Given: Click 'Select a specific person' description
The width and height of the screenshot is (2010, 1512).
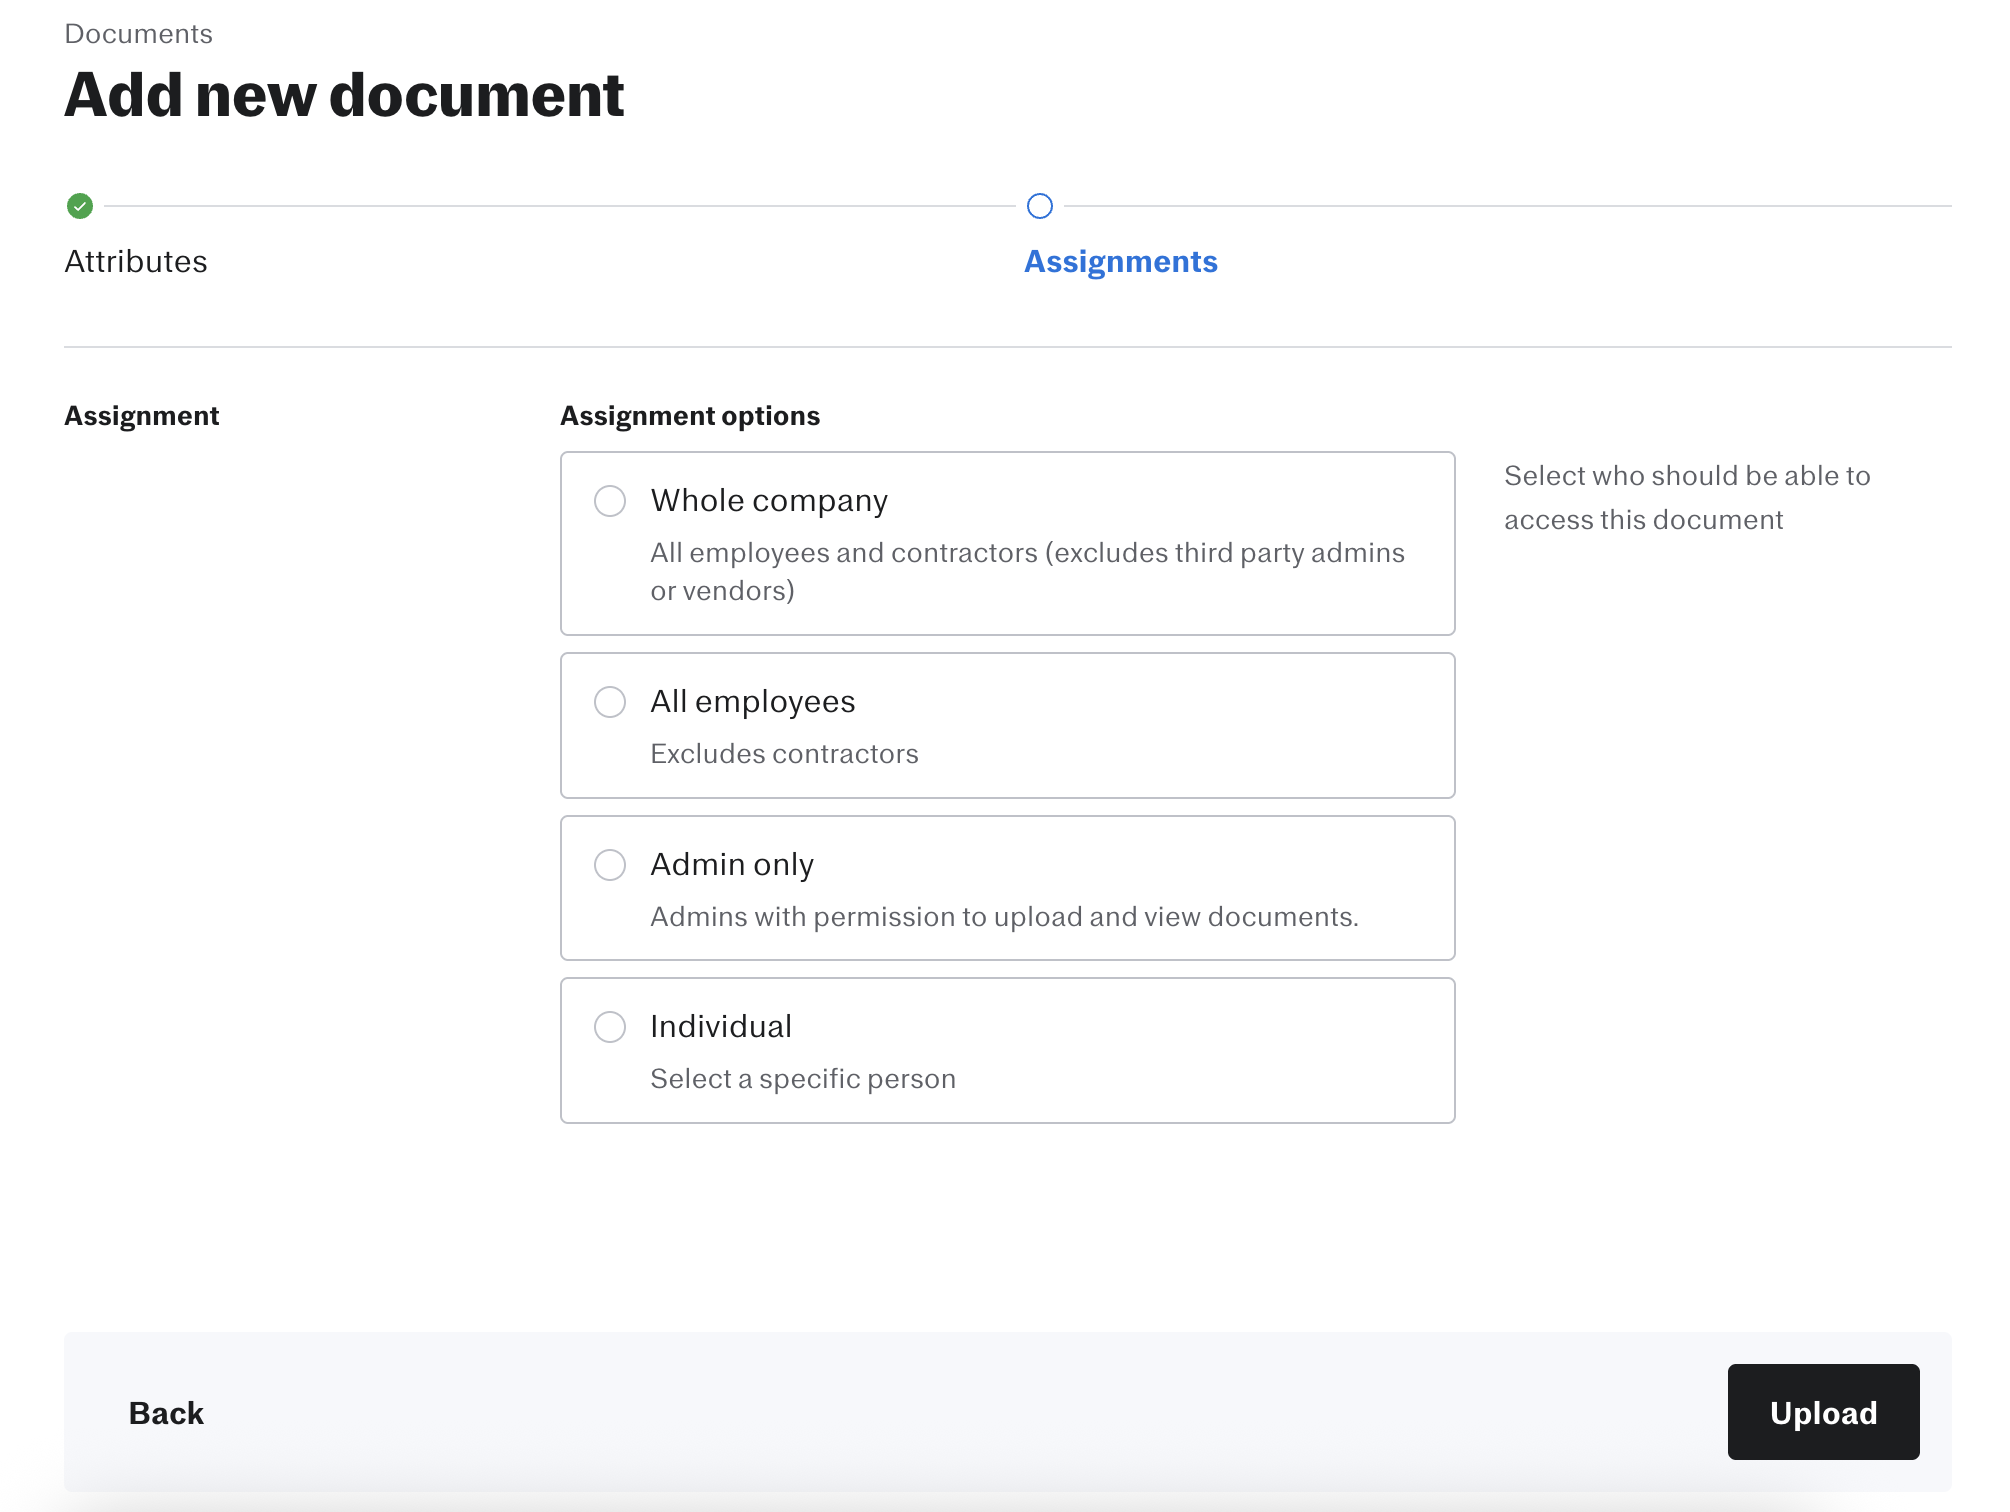Looking at the screenshot, I should coord(803,1079).
